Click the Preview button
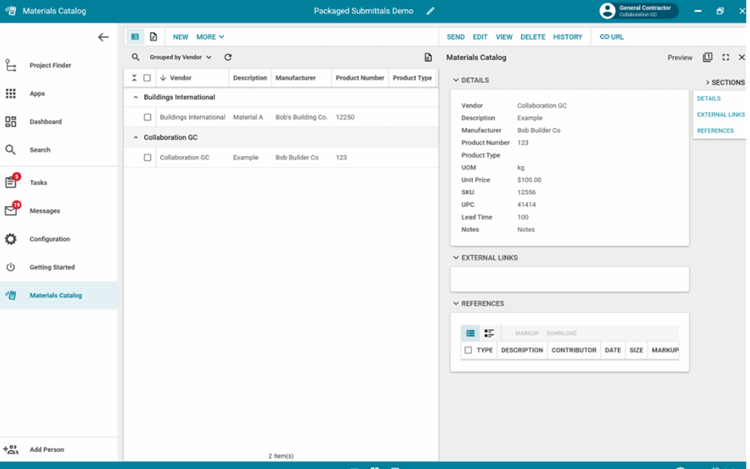The height and width of the screenshot is (469, 750). point(680,58)
